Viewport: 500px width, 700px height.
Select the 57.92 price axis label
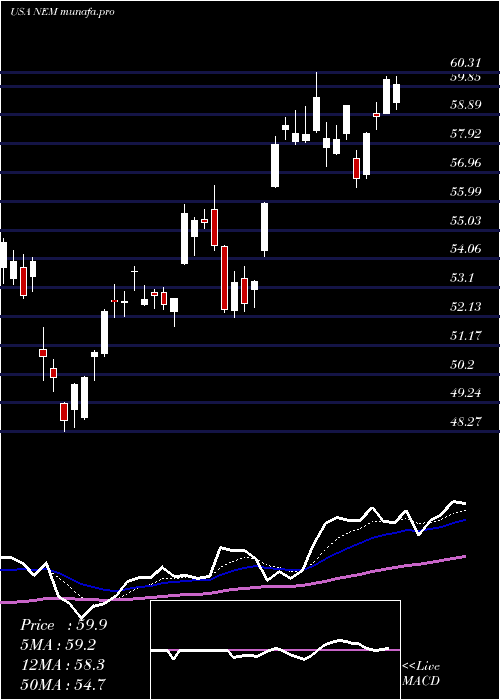tap(466, 134)
